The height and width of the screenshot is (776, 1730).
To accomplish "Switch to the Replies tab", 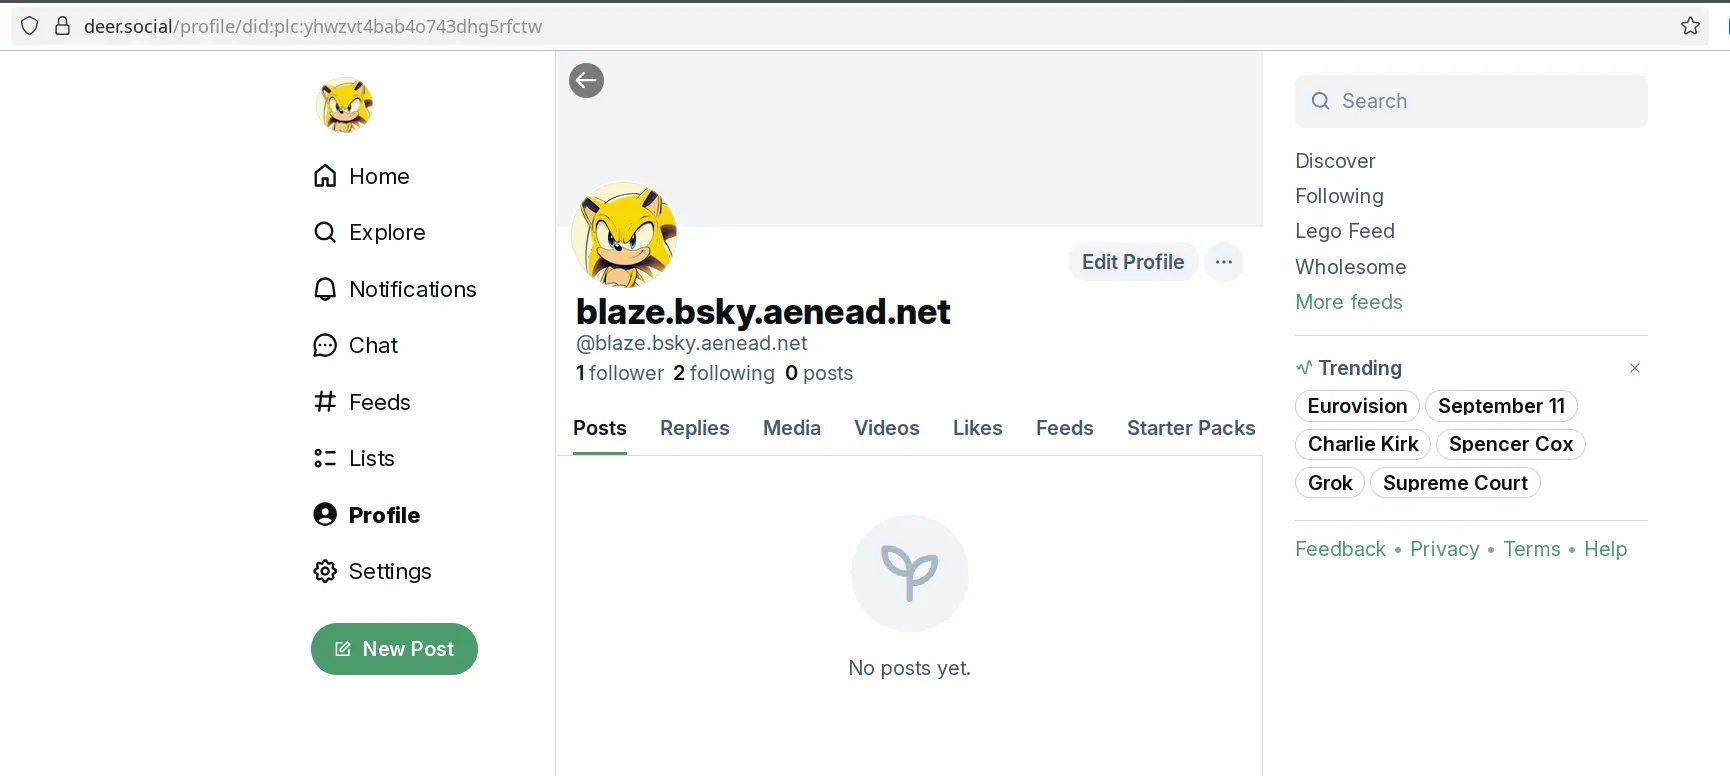I will click(x=694, y=428).
